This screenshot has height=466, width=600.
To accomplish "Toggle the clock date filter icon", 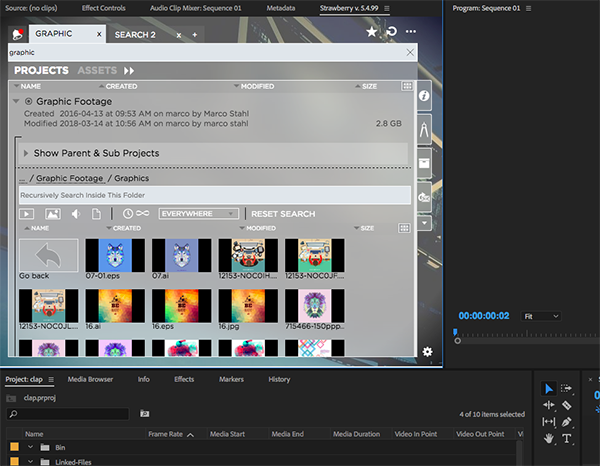I will coord(128,214).
